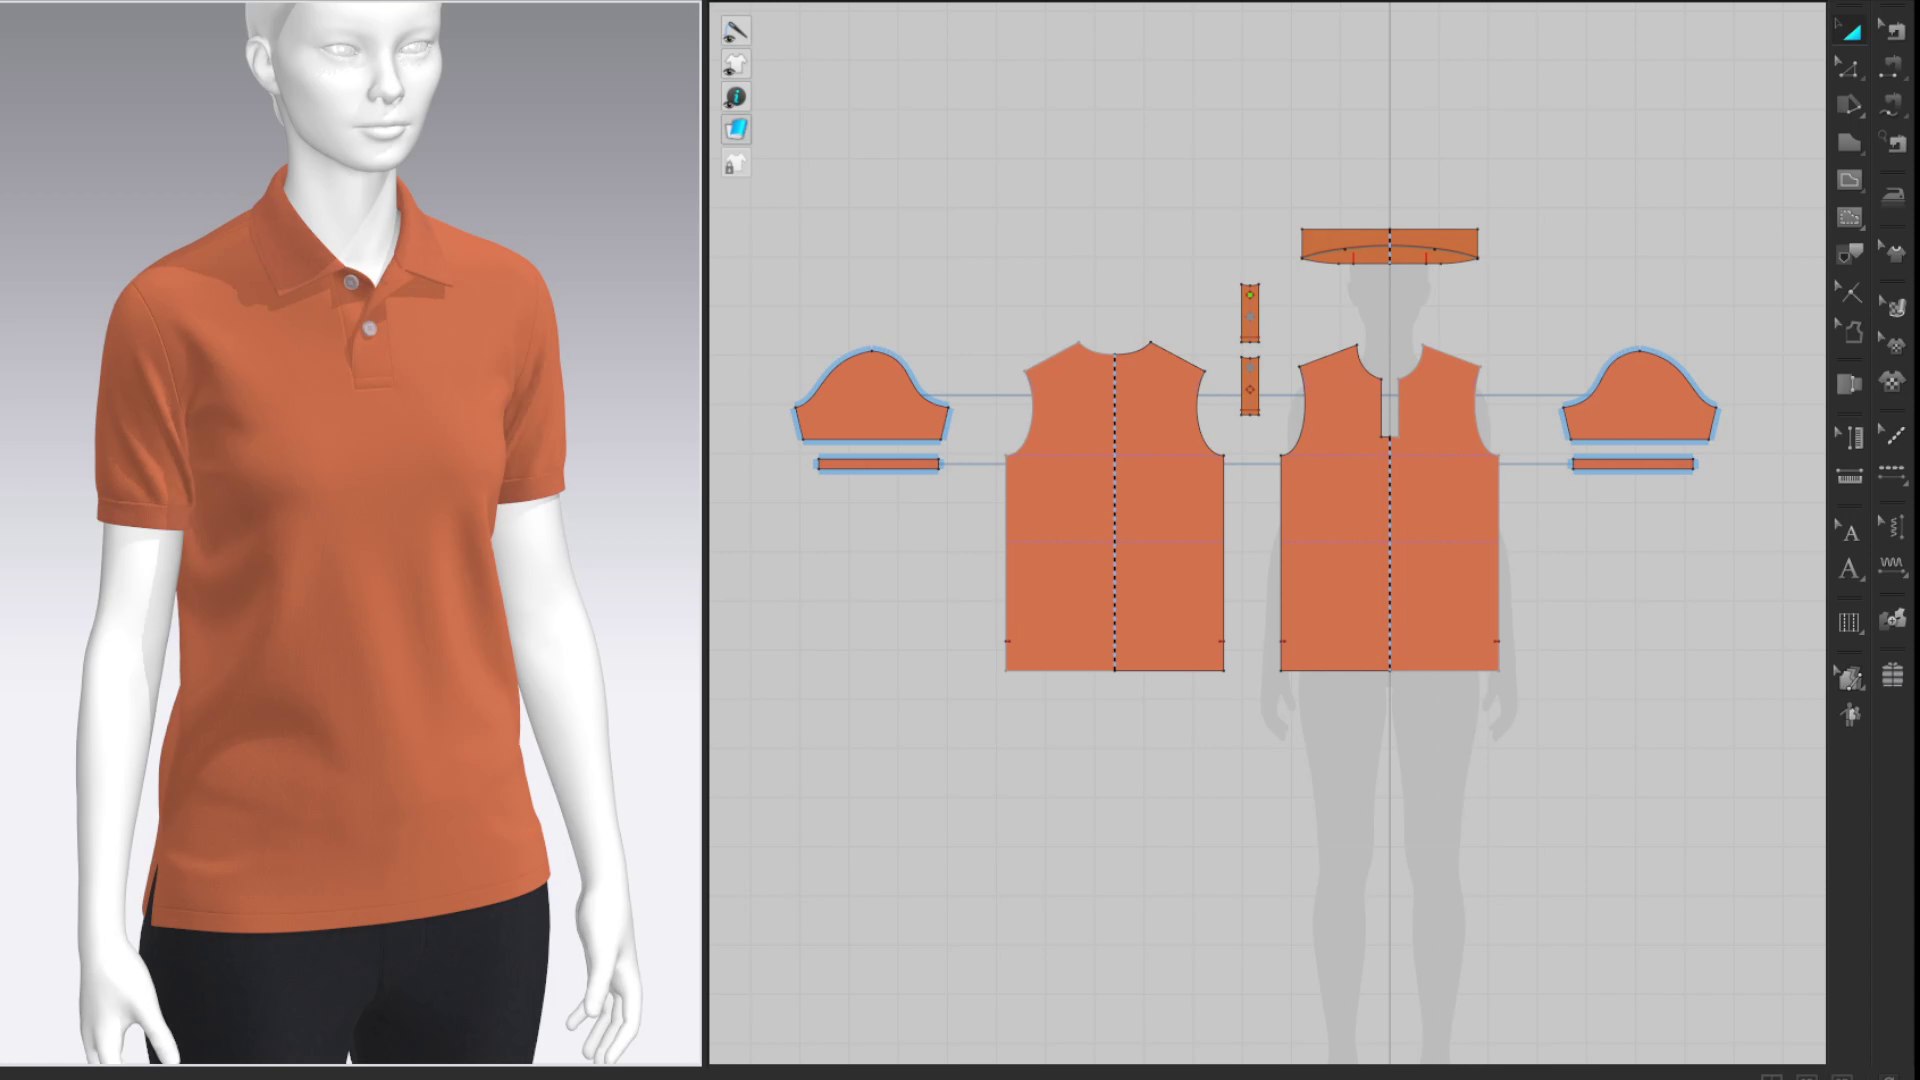1920x1080 pixels.
Task: Select the Steam iron tool
Action: pyautogui.click(x=1891, y=195)
